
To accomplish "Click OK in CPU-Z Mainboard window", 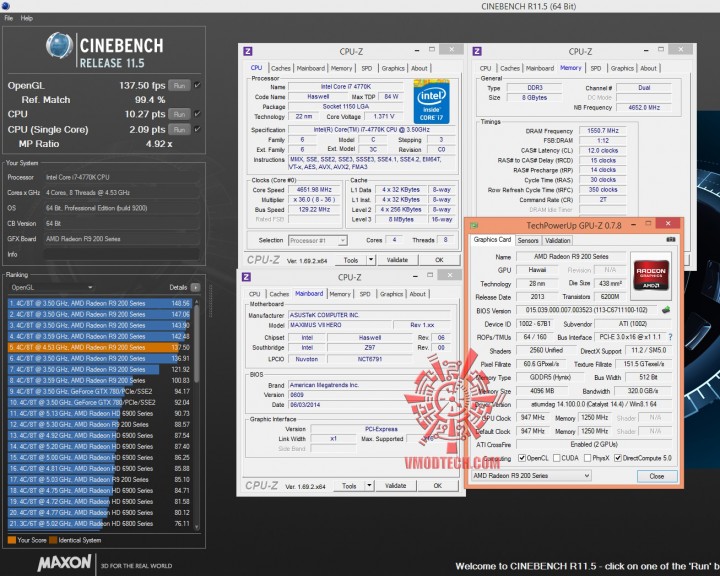I will (x=438, y=486).
